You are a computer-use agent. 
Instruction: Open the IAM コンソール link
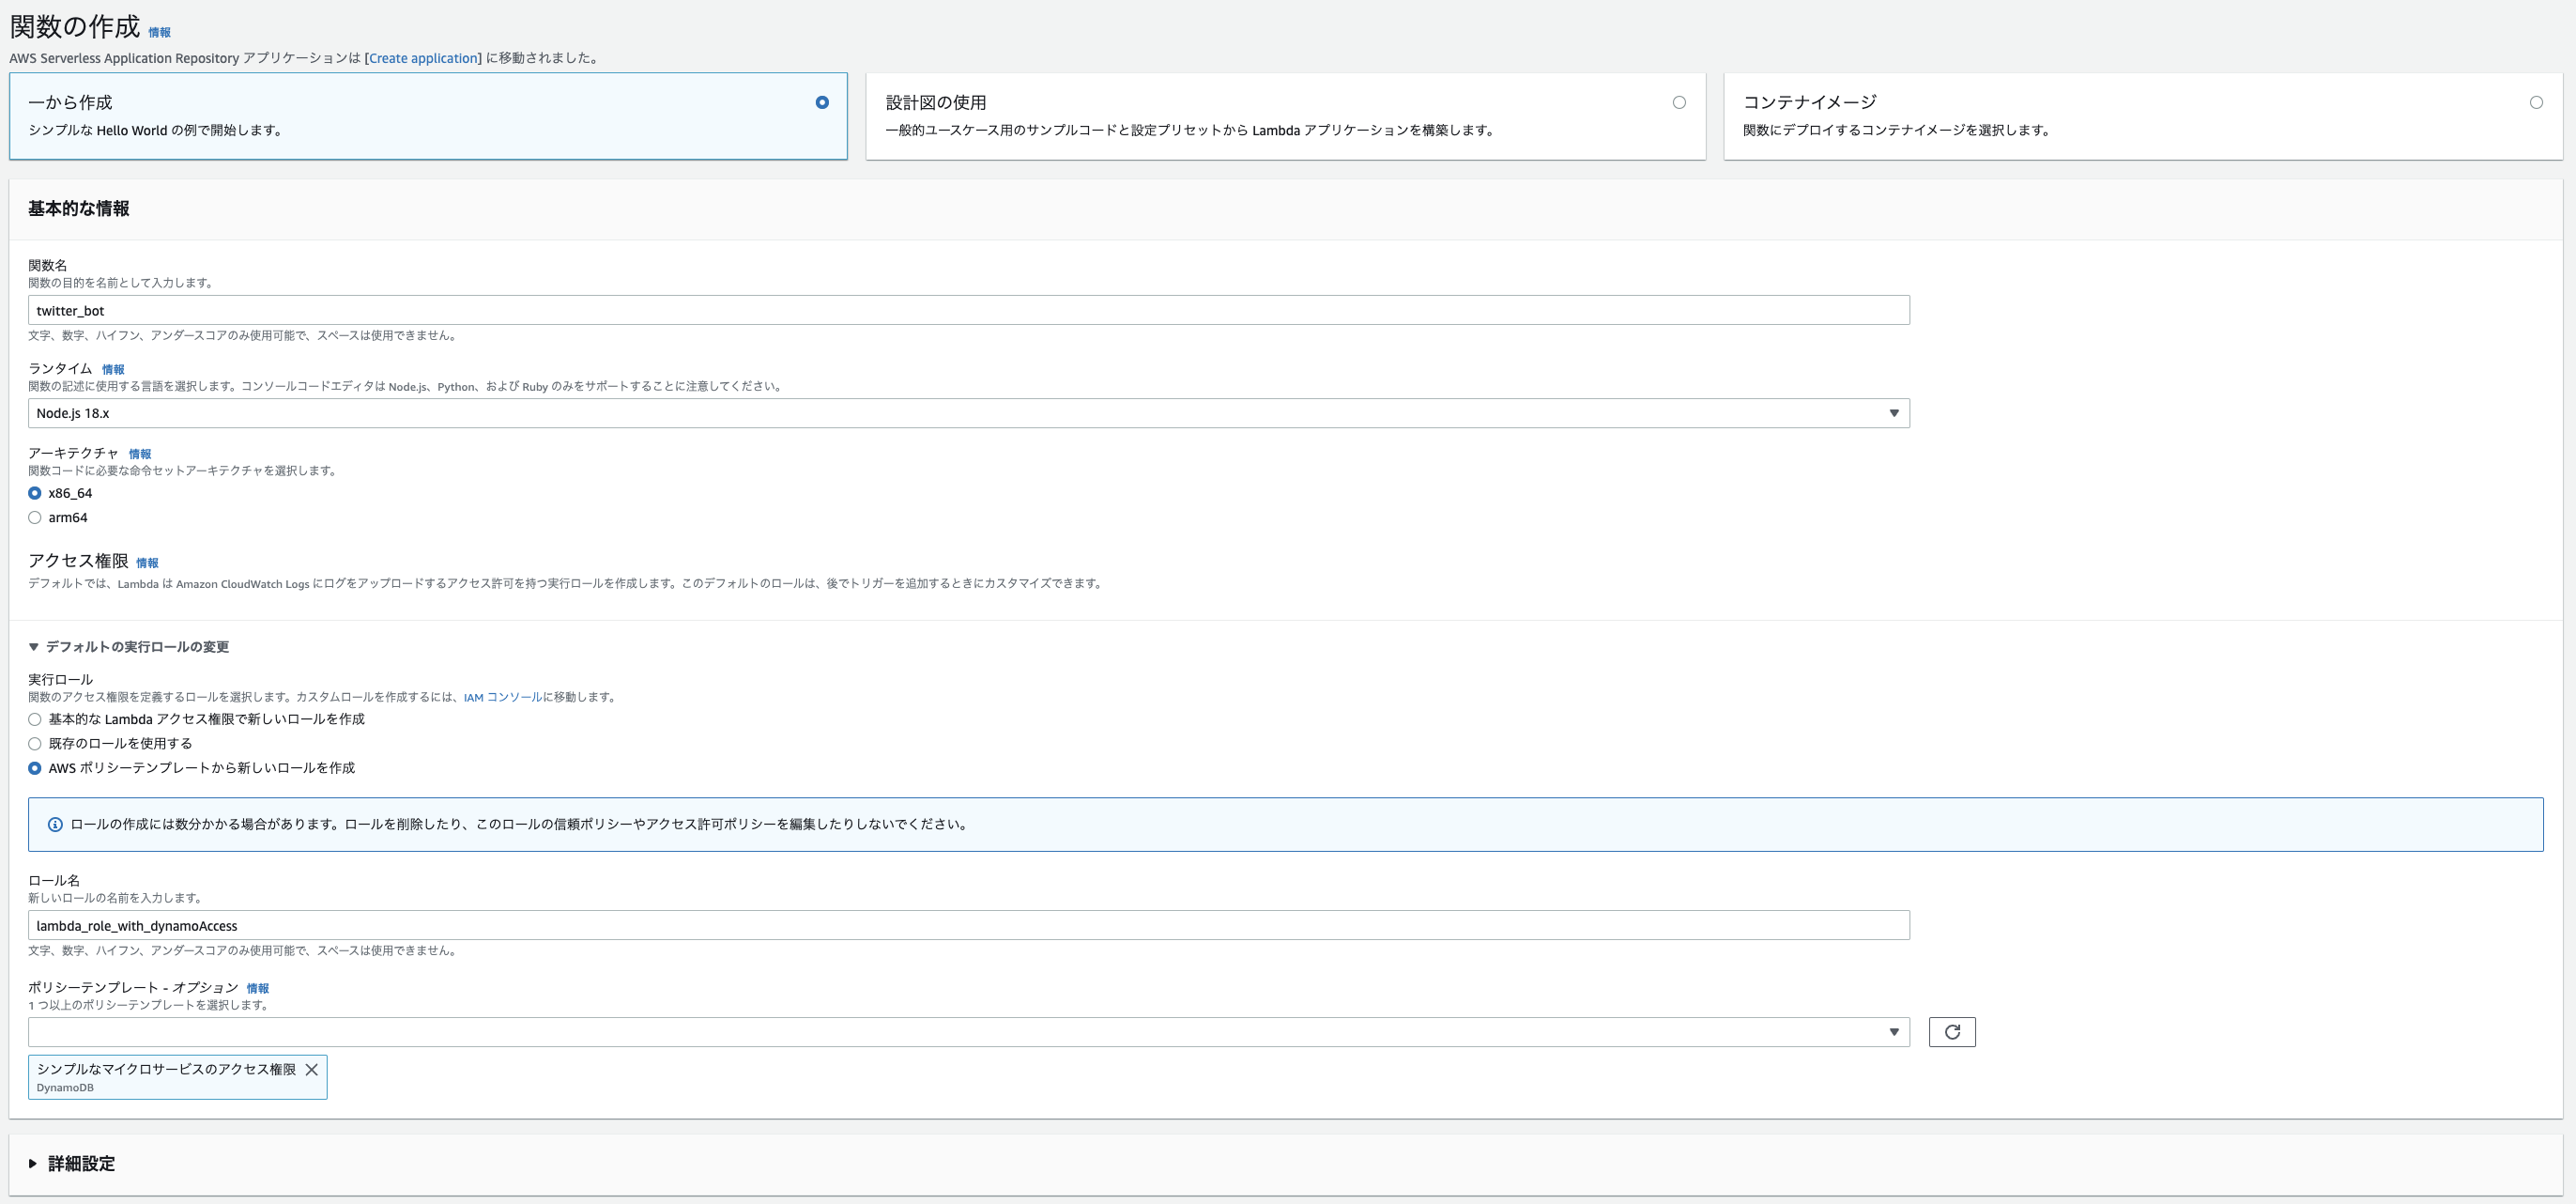pyautogui.click(x=503, y=697)
